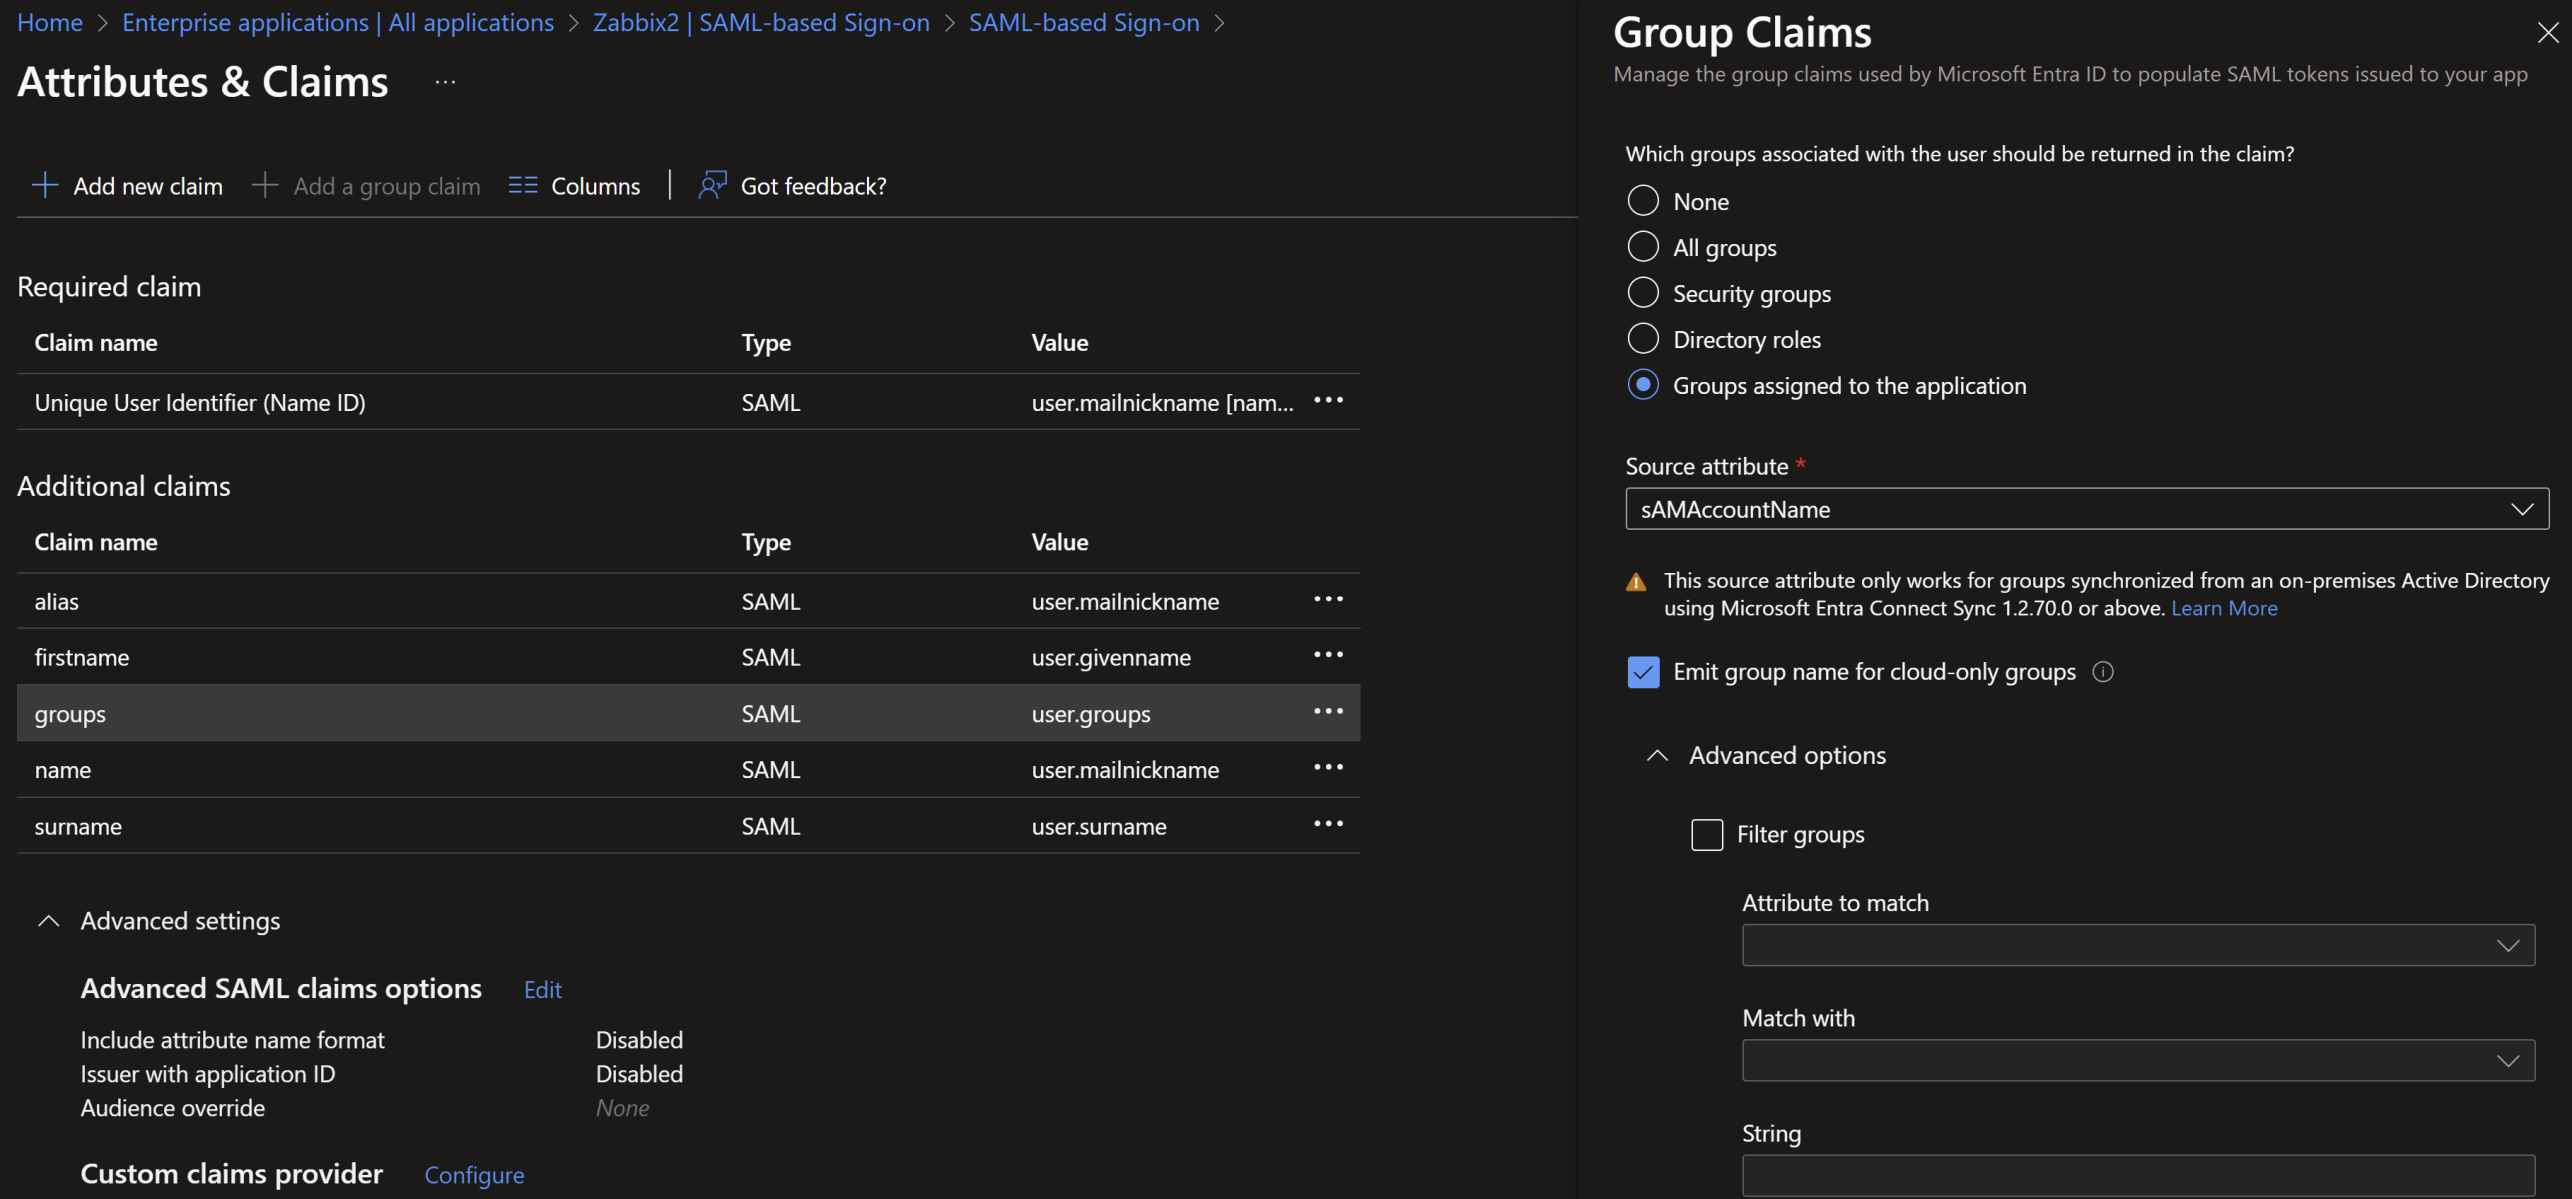Click Edit for Advanced SAML claims options

[x=542, y=989]
